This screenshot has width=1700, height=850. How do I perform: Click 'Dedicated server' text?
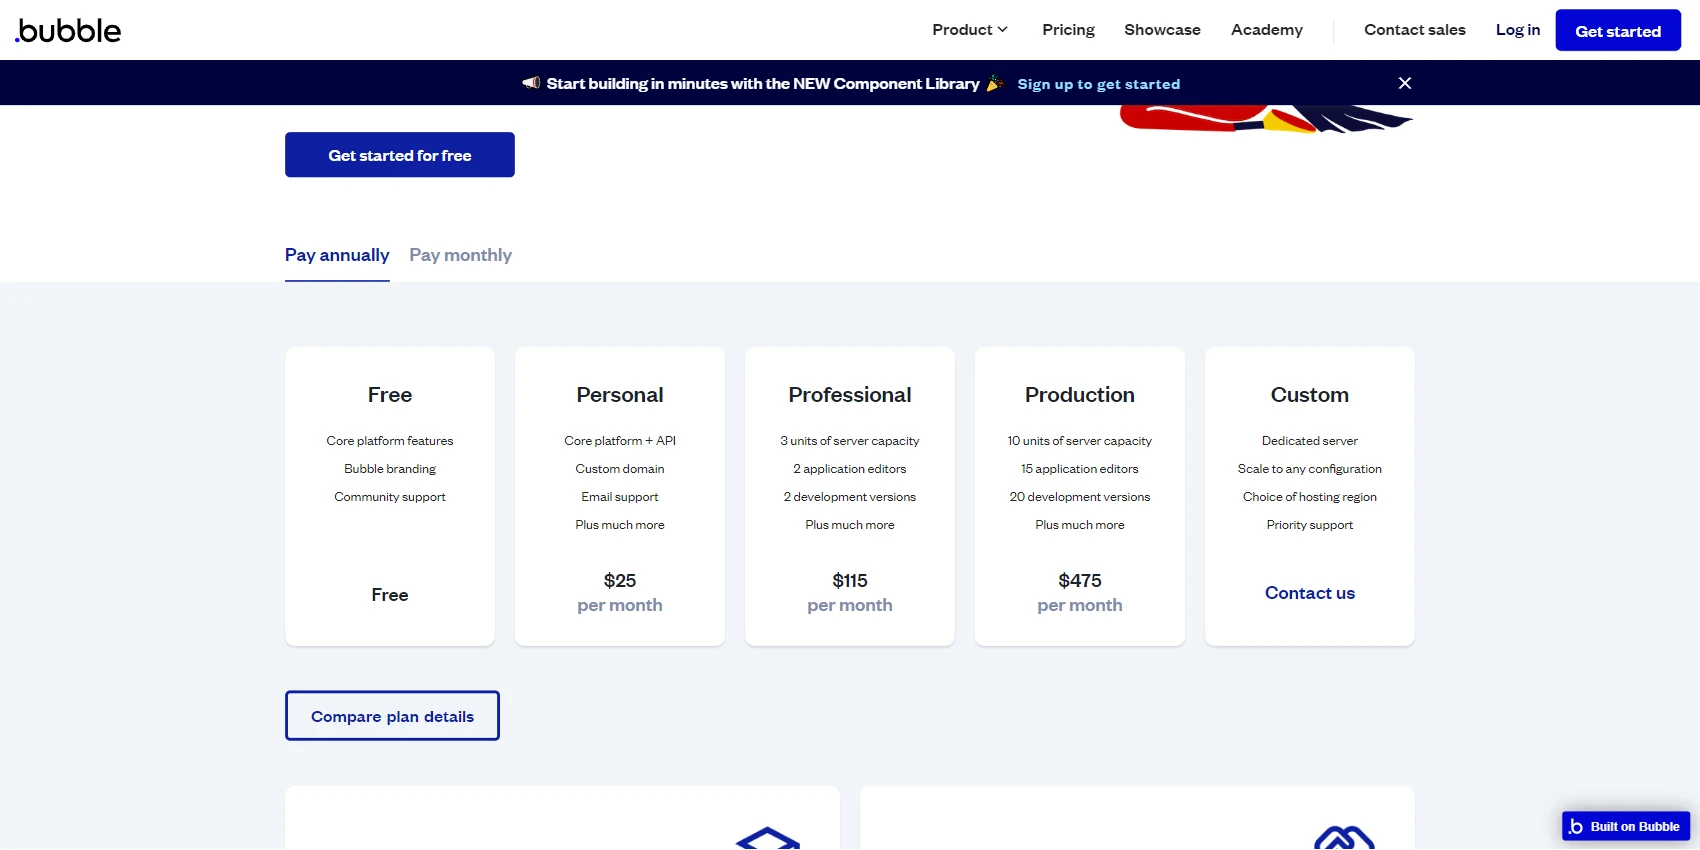click(1310, 441)
